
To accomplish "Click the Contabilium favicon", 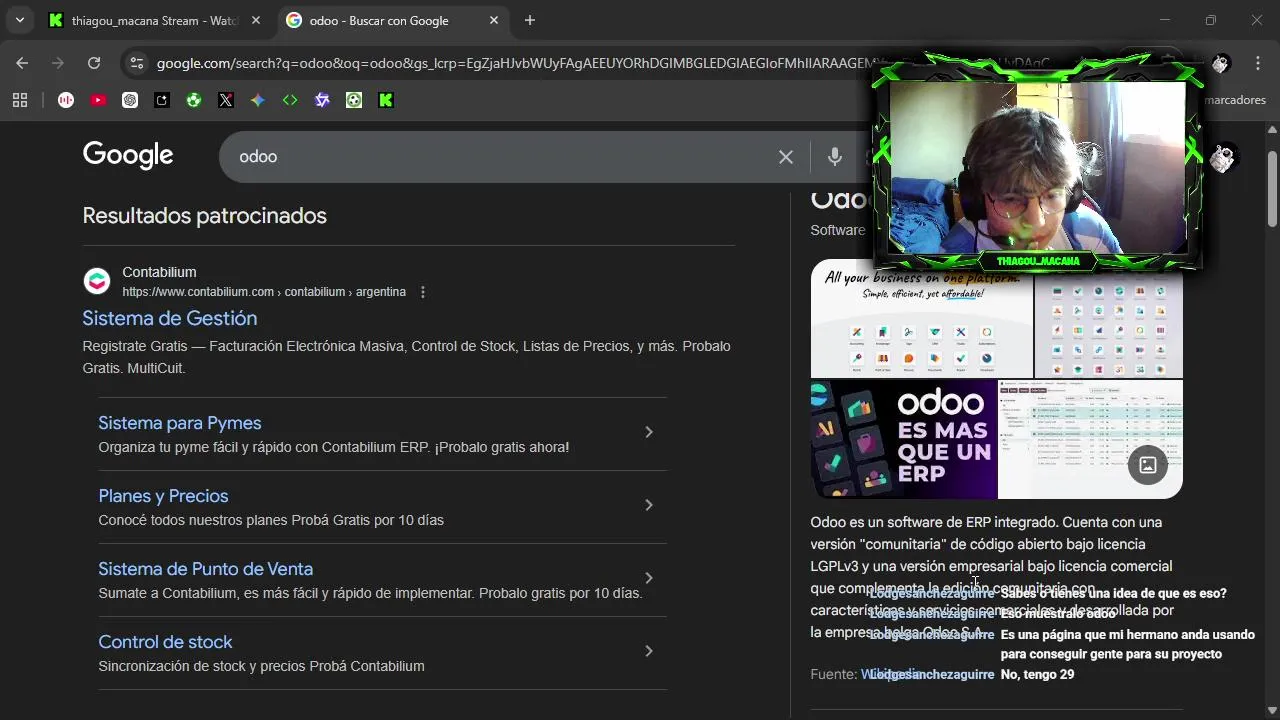I will [96, 282].
